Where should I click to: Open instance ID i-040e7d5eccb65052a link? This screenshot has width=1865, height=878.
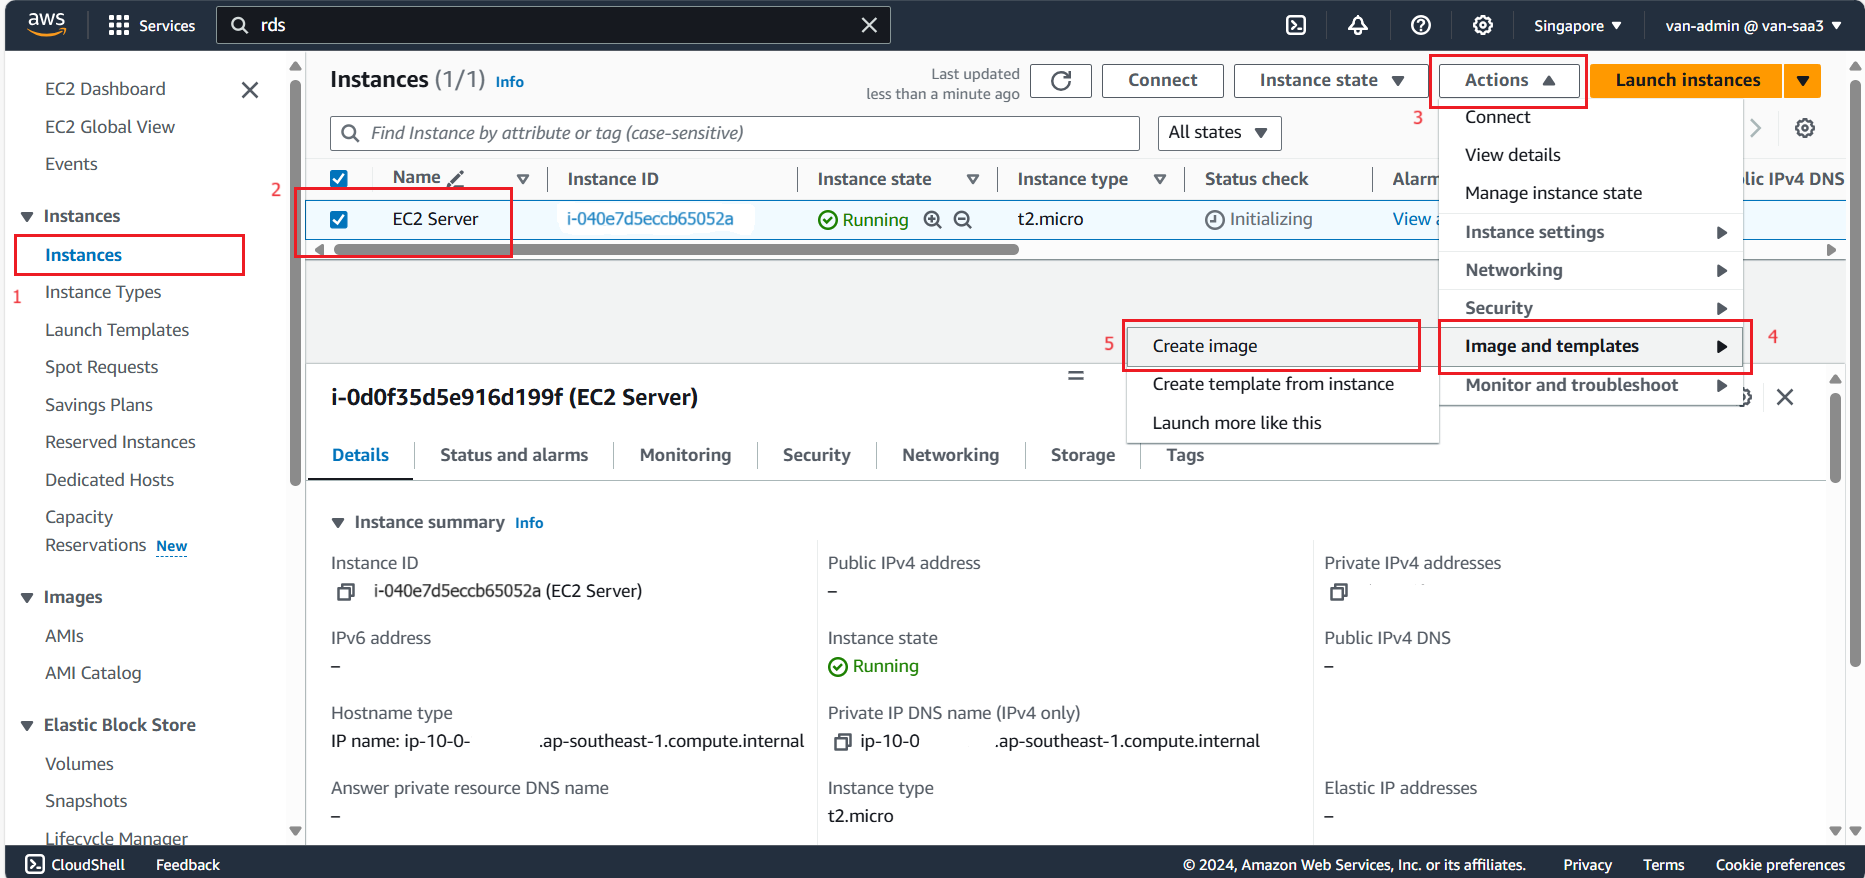650,219
